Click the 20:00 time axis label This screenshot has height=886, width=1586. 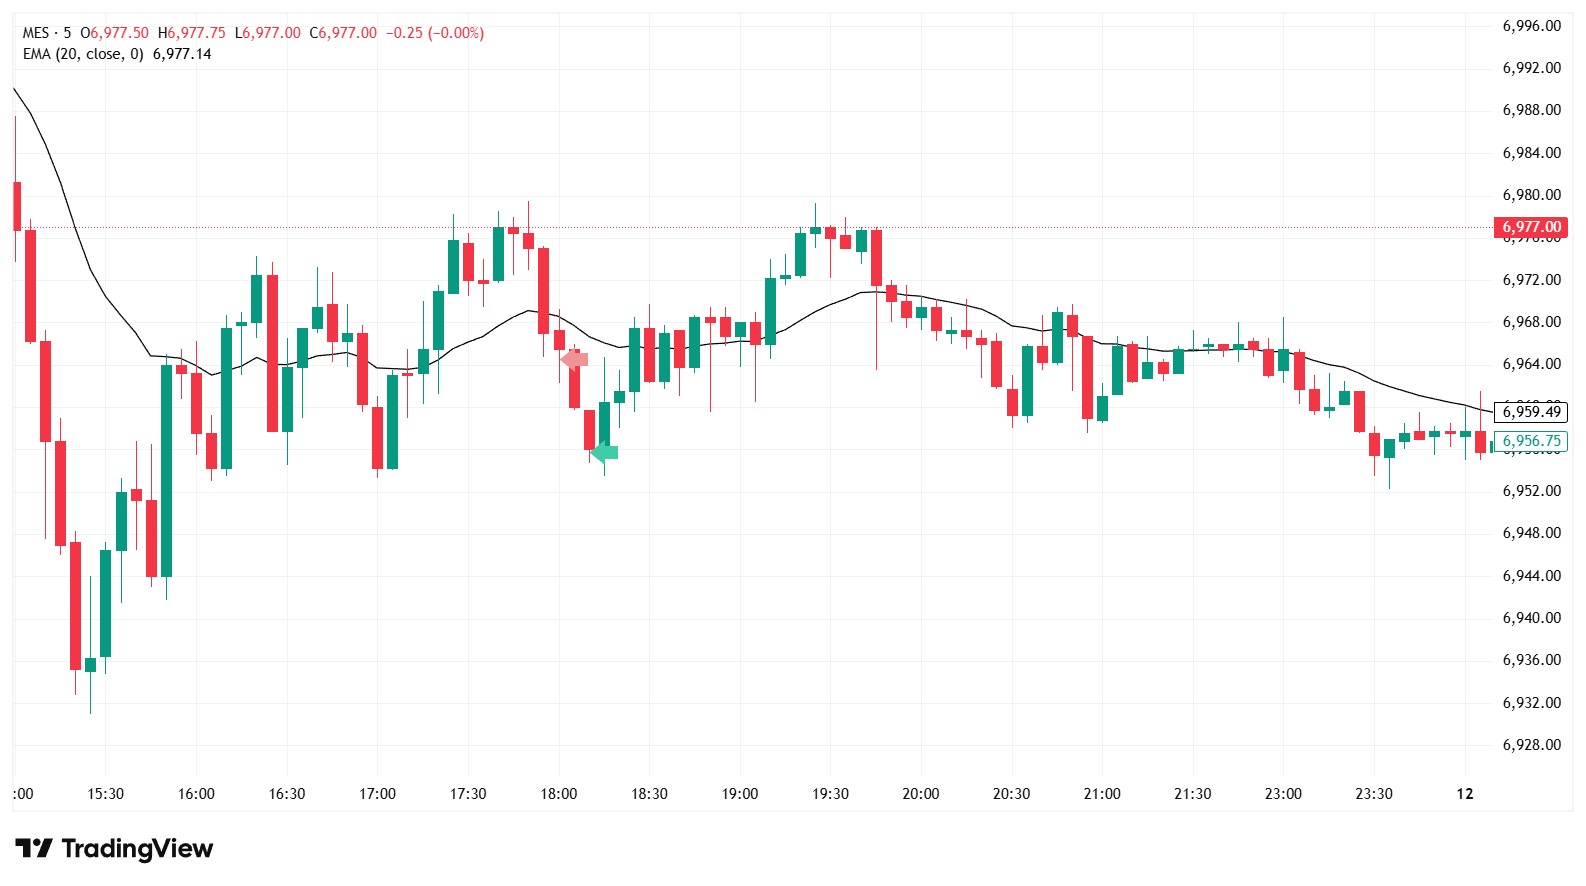(920, 794)
